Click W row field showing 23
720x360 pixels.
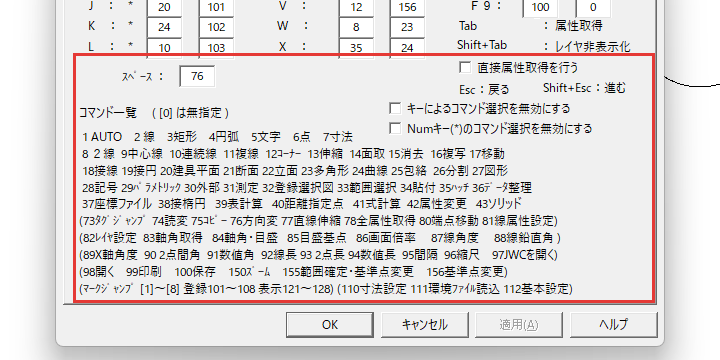pyautogui.click(x=407, y=27)
